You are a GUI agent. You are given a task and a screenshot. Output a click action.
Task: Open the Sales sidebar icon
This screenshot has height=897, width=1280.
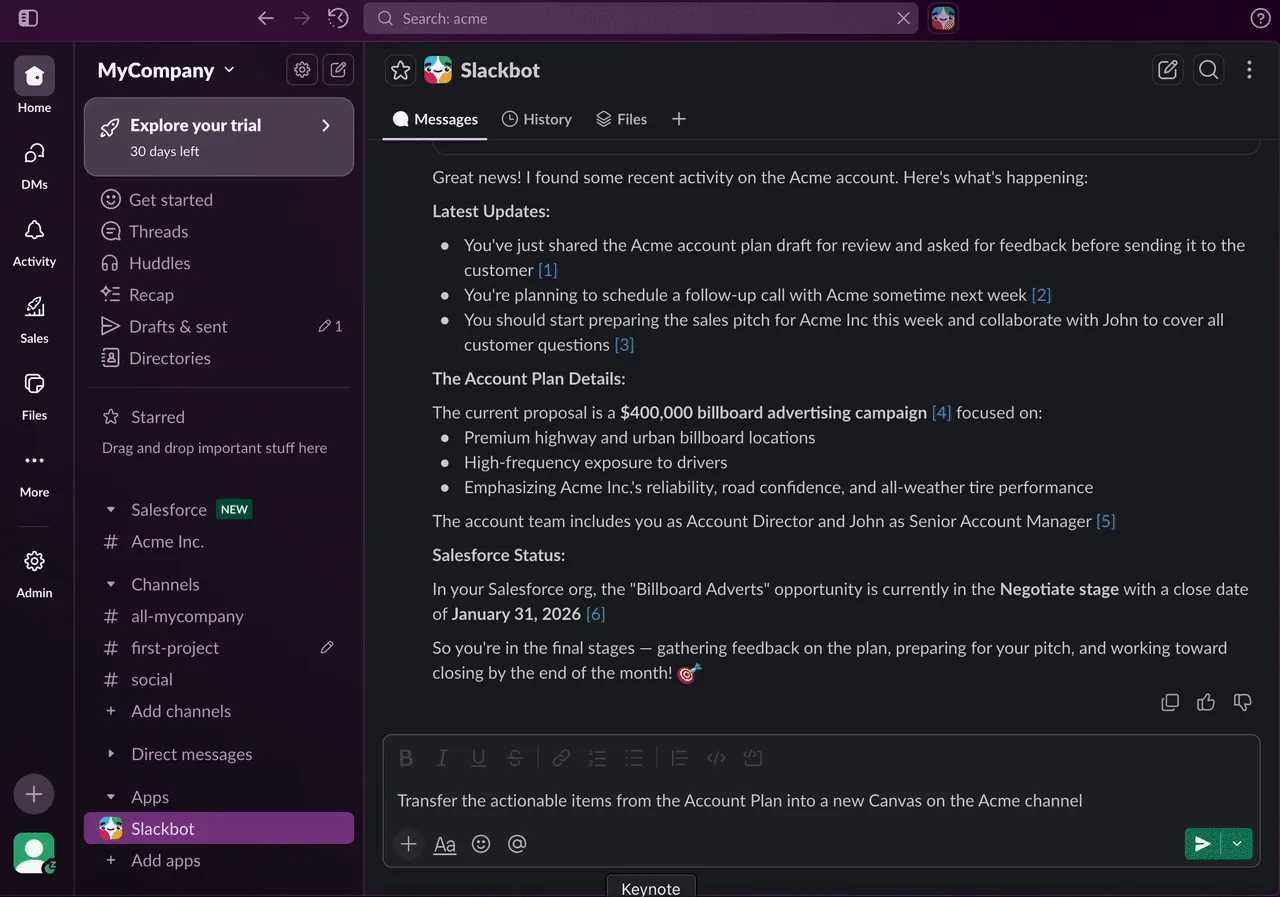point(34,318)
